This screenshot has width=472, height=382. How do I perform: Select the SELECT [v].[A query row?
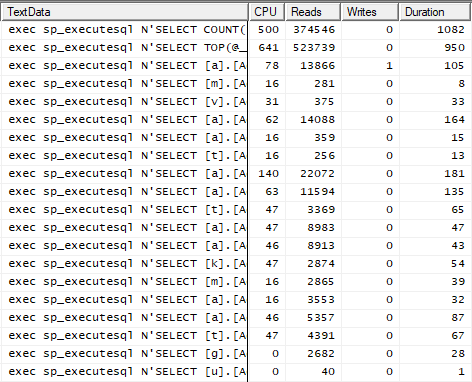[x=236, y=102]
